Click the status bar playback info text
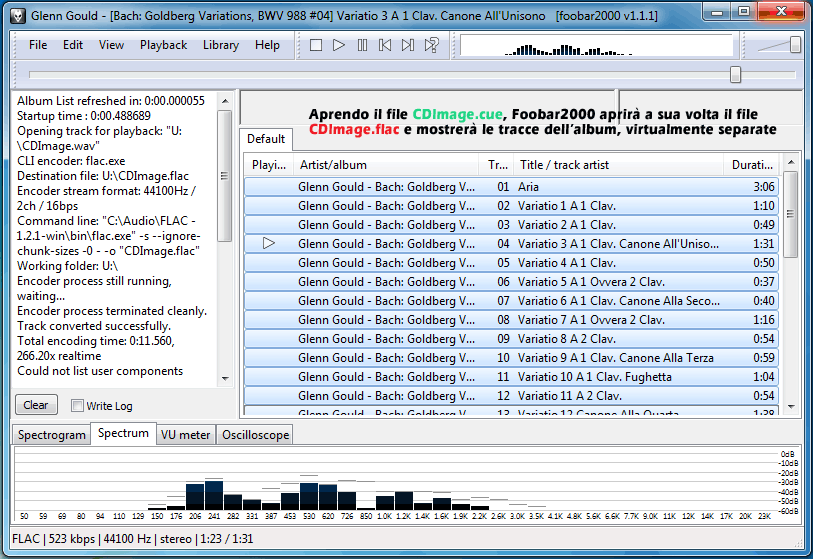The image size is (813, 559). click(x=132, y=539)
